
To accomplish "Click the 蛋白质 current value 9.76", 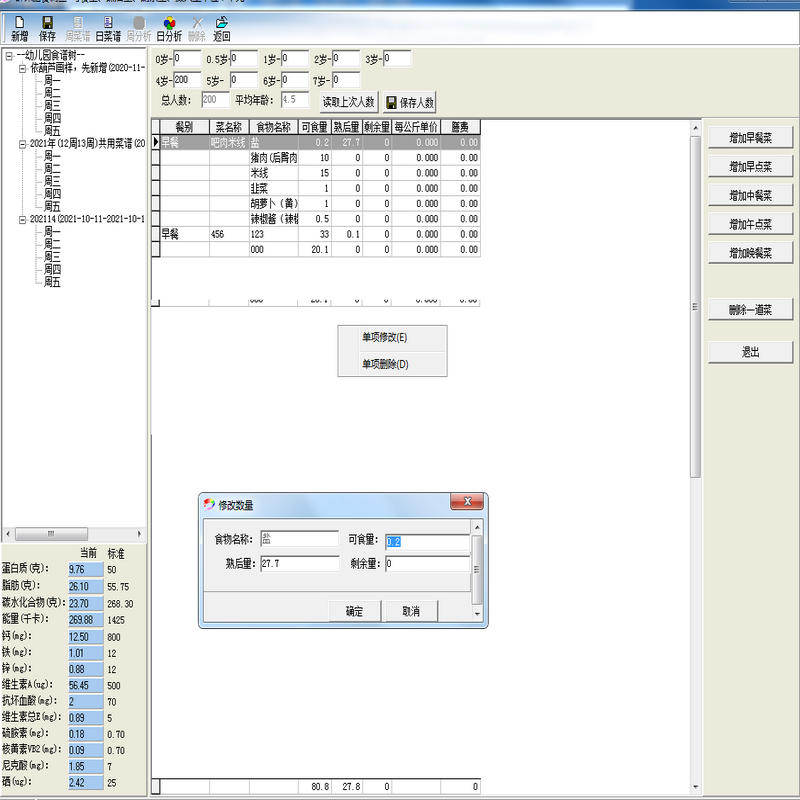I will coord(86,570).
